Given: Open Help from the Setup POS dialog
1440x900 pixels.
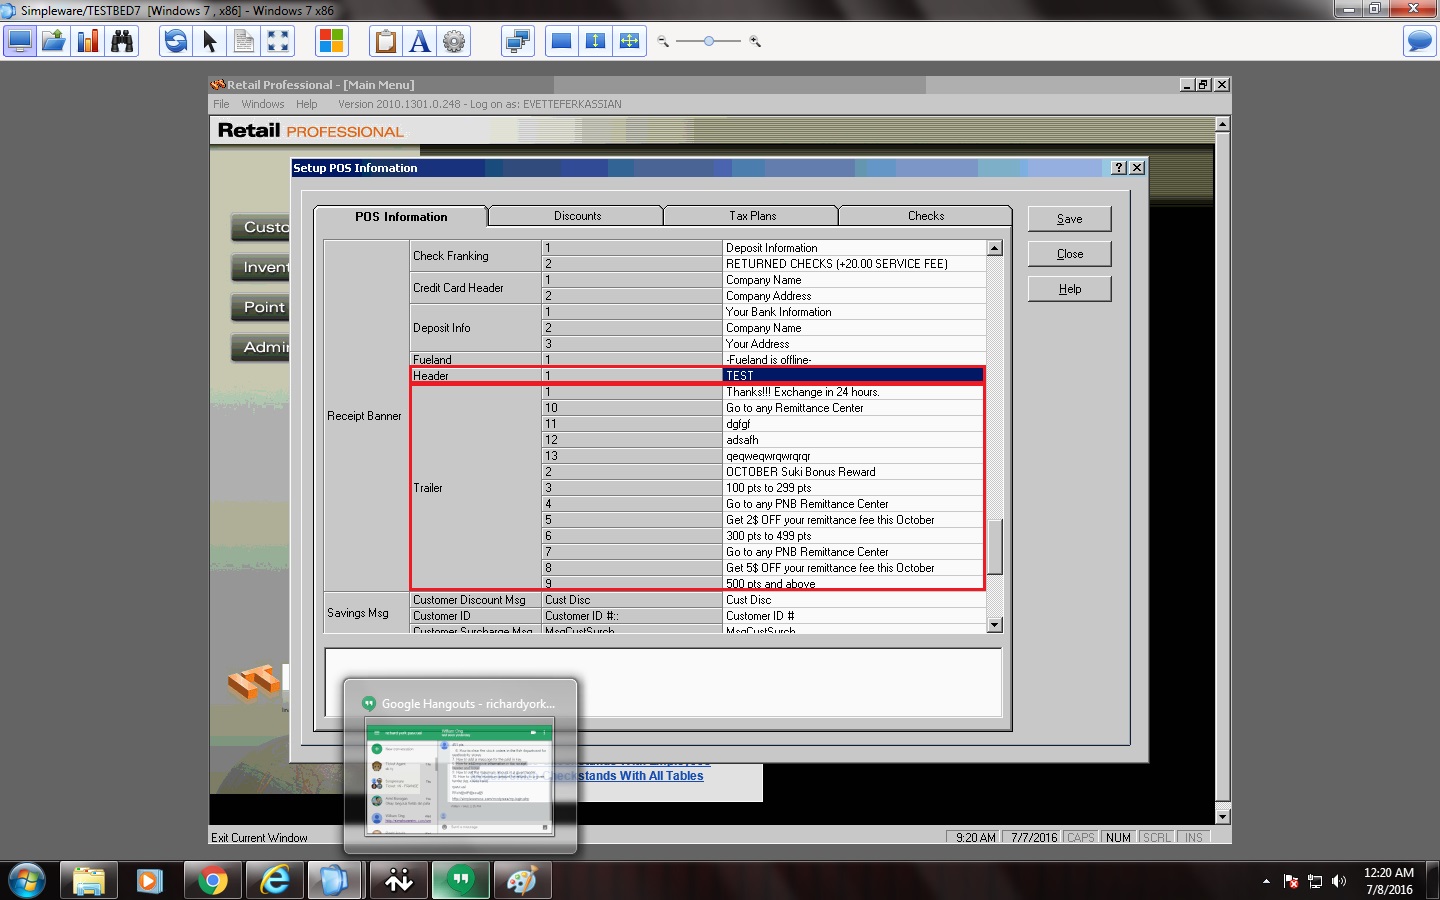Looking at the screenshot, I should (1069, 288).
